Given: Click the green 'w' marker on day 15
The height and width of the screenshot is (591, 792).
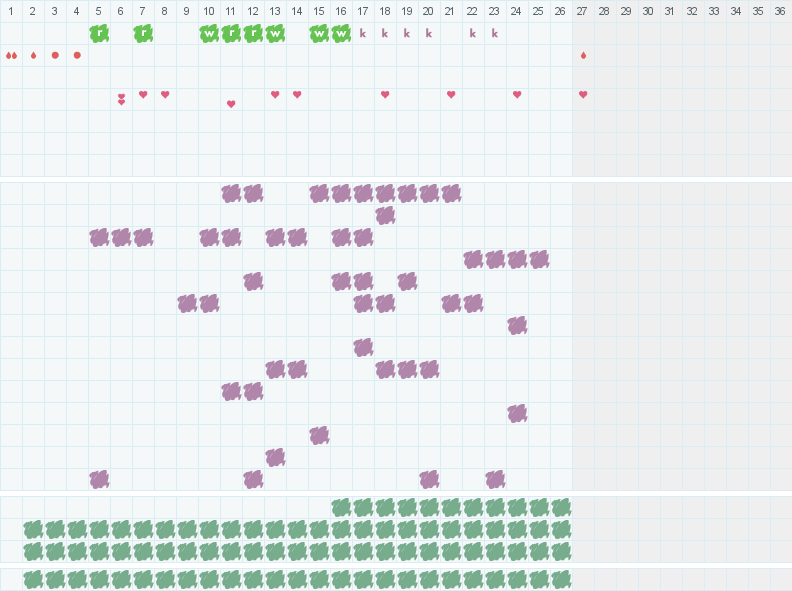Looking at the screenshot, I should coord(319,34).
